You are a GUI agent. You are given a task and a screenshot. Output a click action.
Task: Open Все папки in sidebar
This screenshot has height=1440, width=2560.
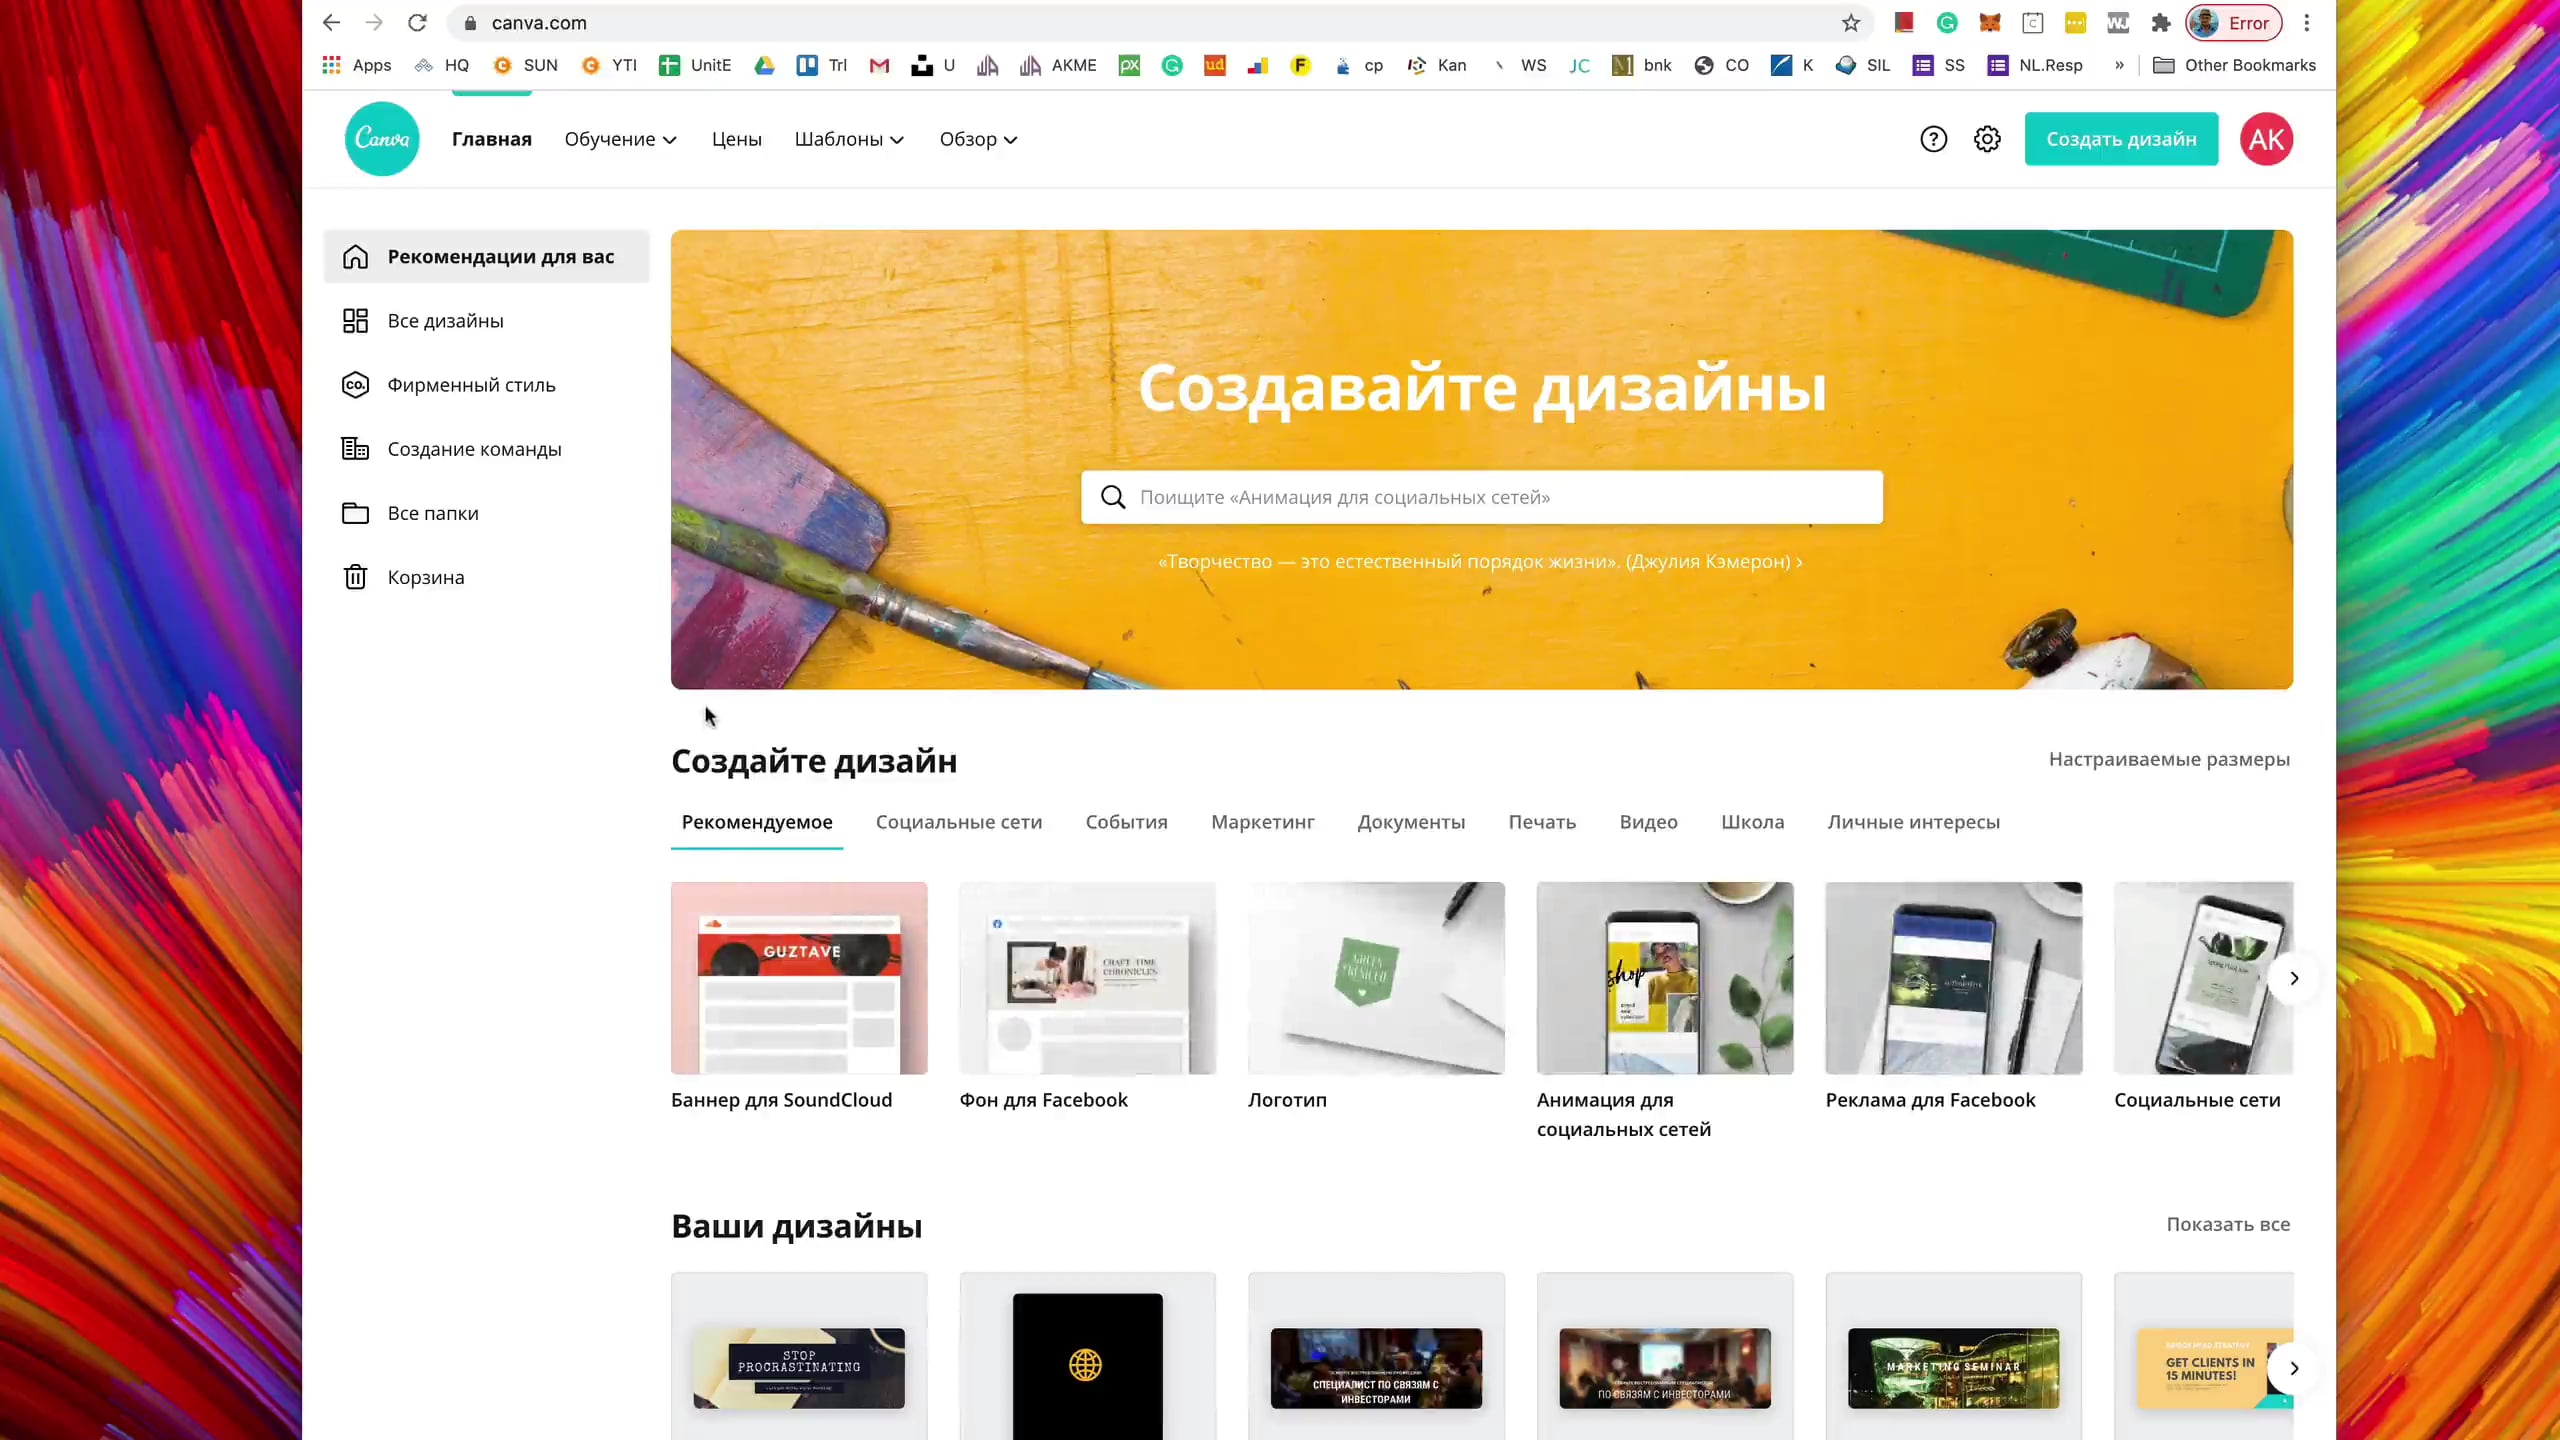486,513
